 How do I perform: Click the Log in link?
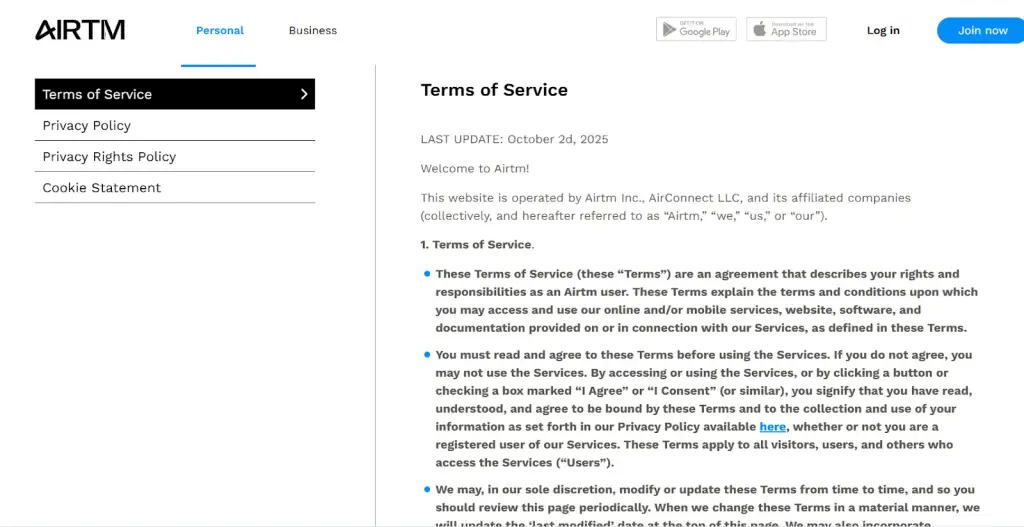[883, 30]
